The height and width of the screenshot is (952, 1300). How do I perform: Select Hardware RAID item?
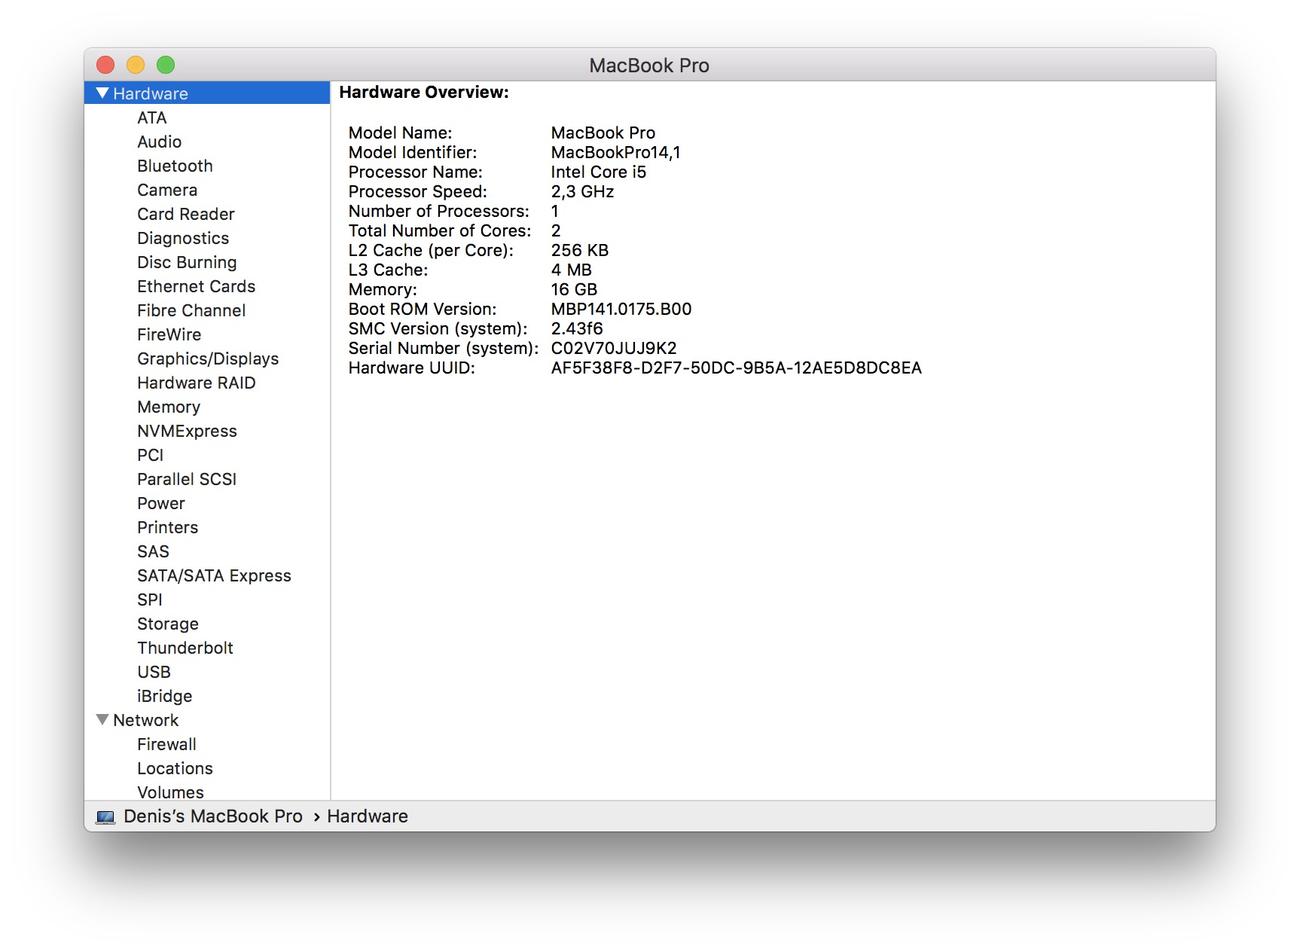point(196,382)
